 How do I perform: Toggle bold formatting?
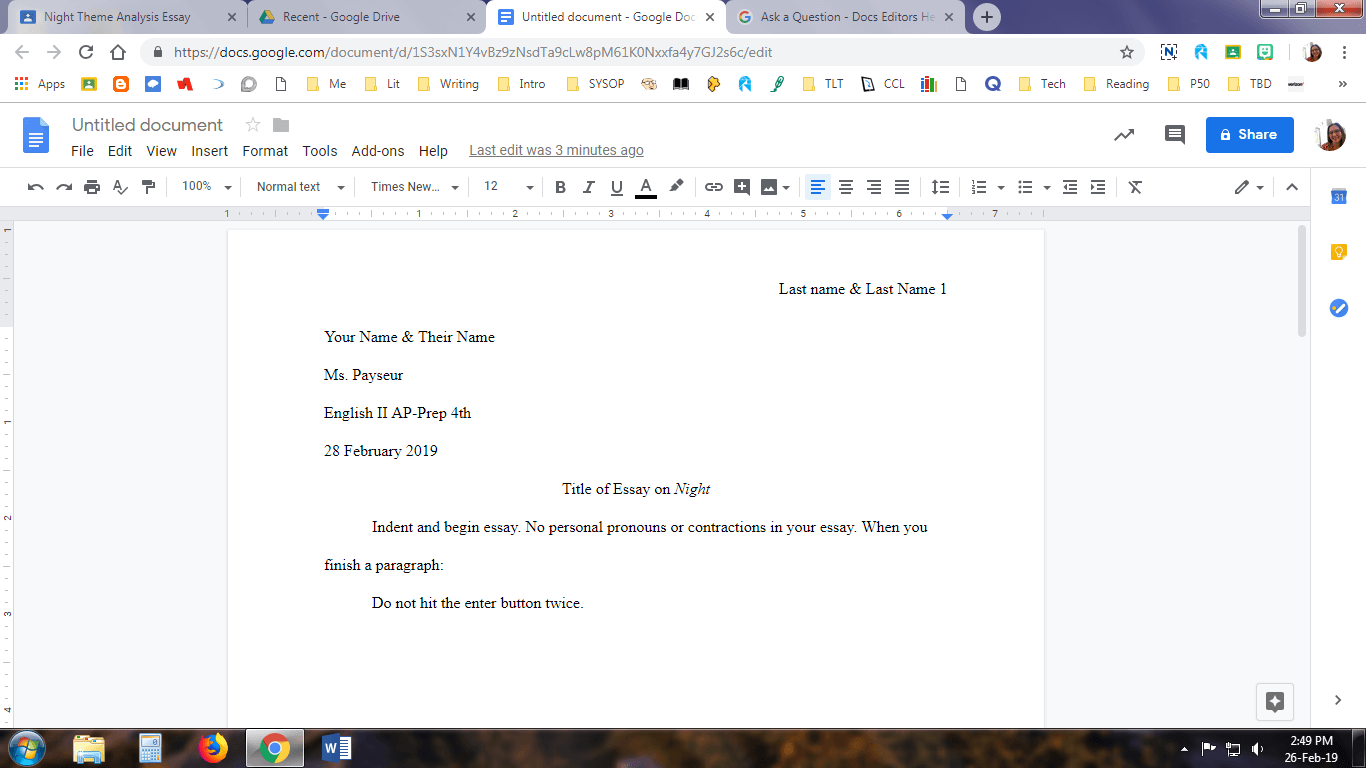pyautogui.click(x=560, y=186)
